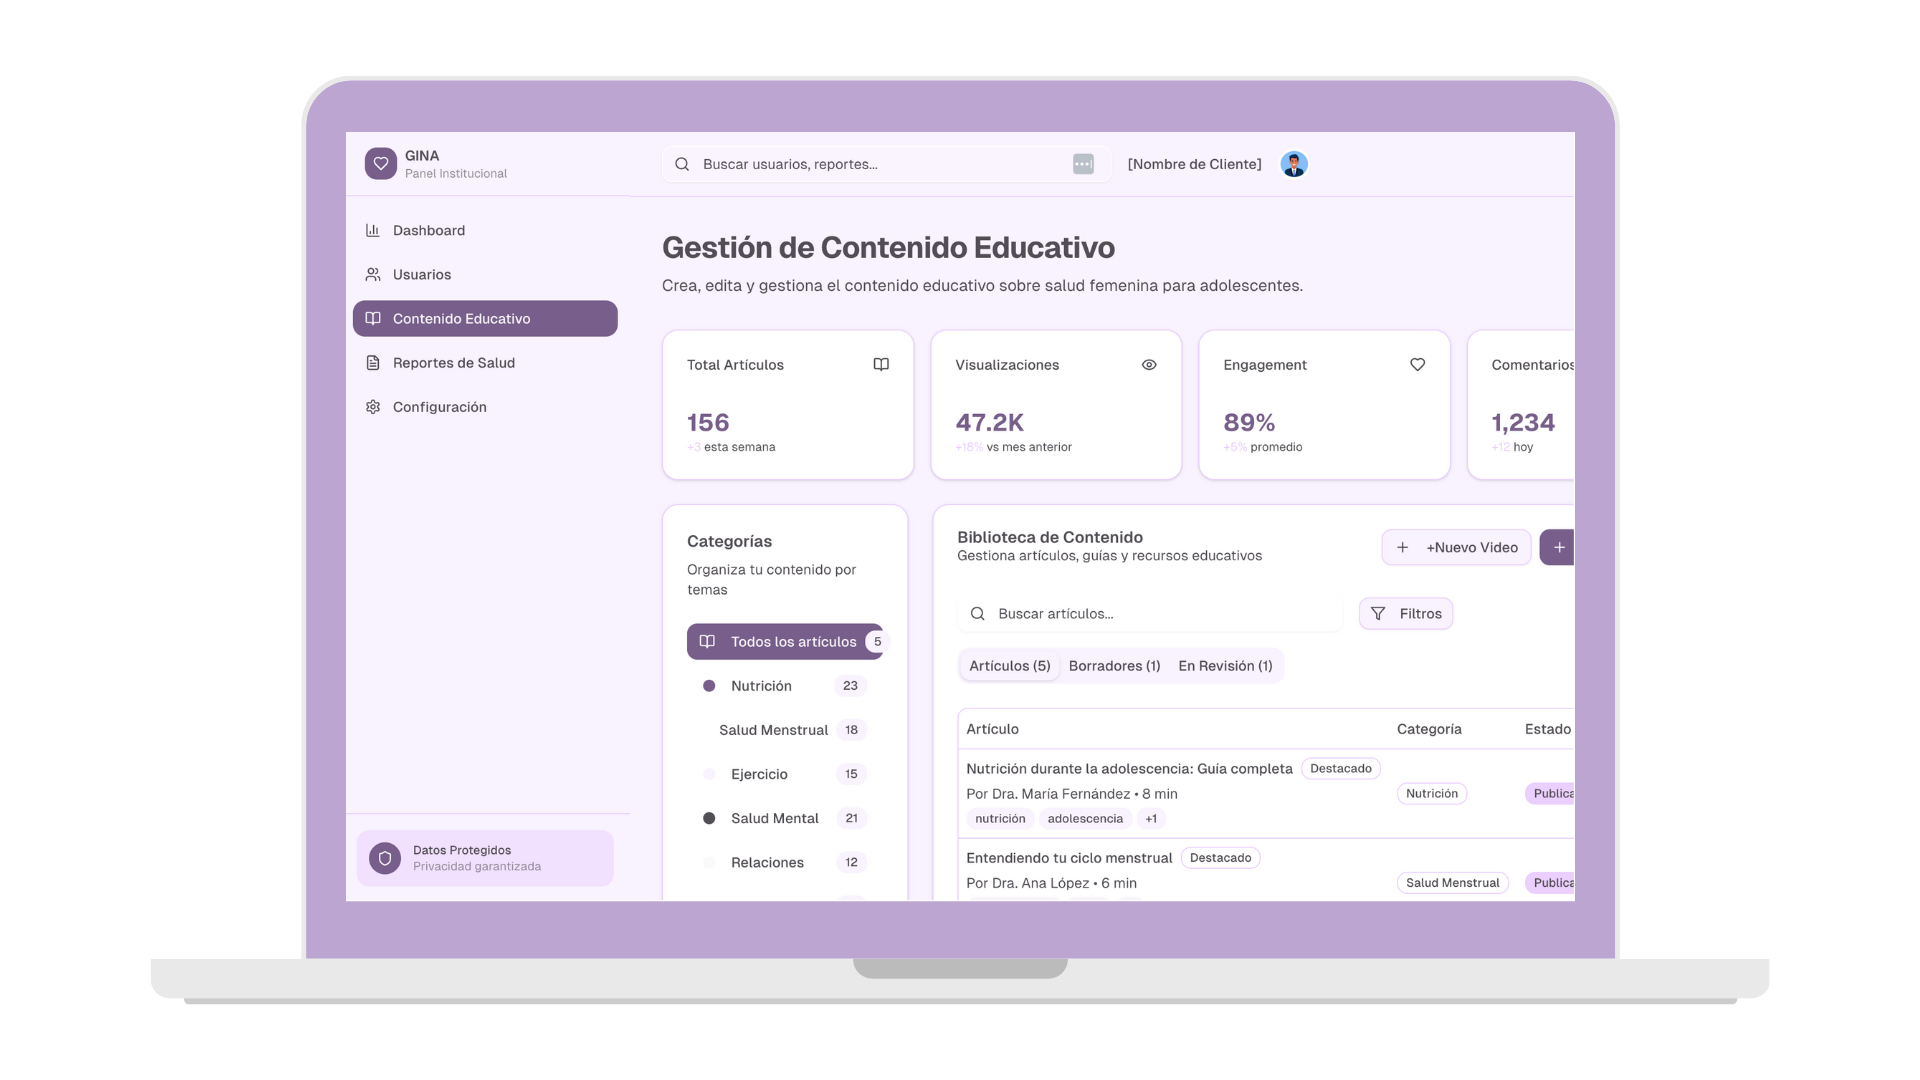Image resolution: width=1920 pixels, height=1080 pixels.
Task: Click the purple plus button beside Nuevo Video
Action: pos(1558,547)
